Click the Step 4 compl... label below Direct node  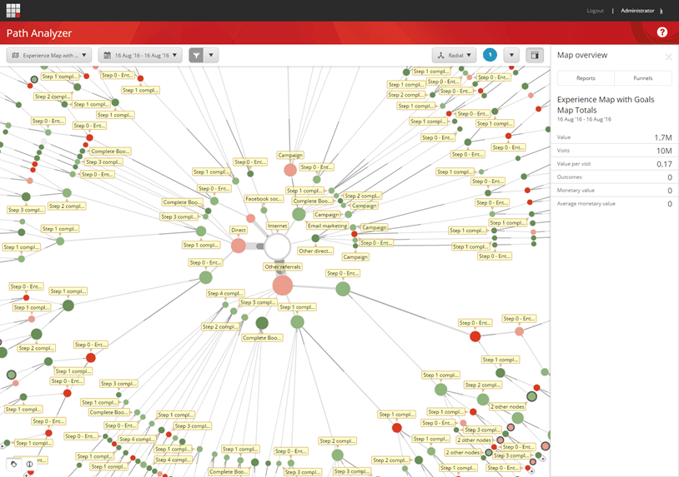[x=226, y=293]
